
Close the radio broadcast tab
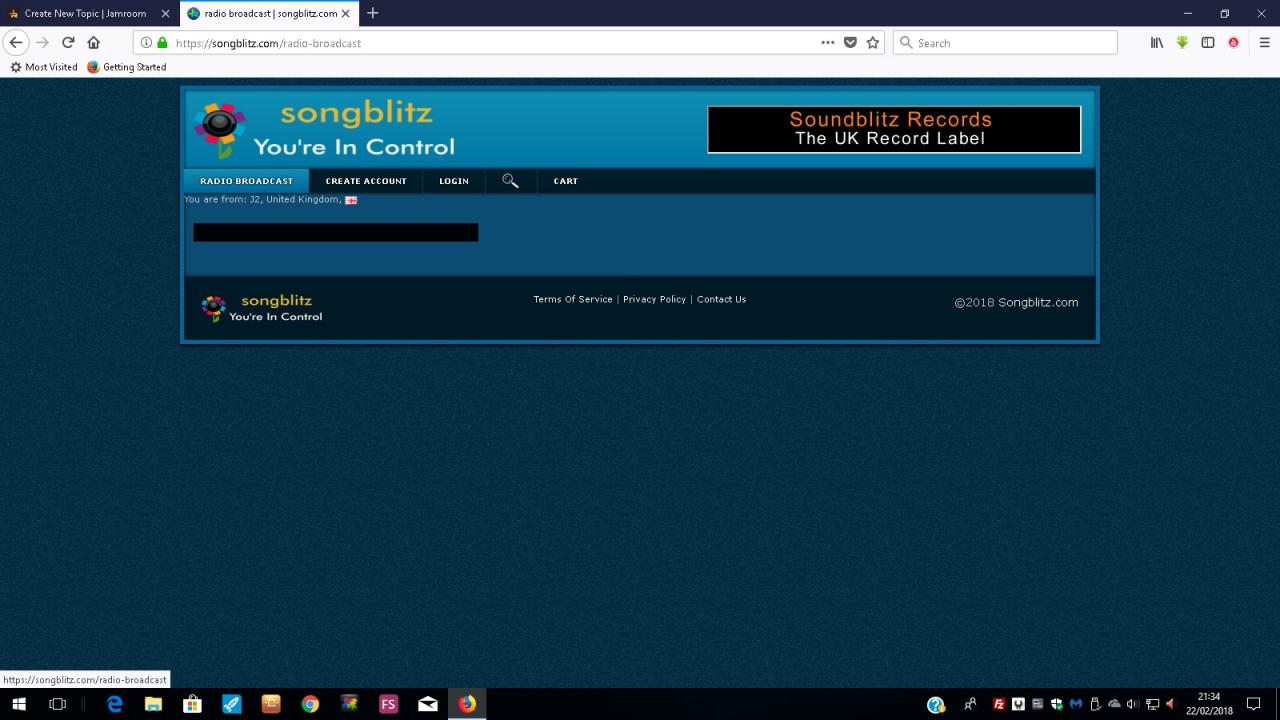[346, 13]
